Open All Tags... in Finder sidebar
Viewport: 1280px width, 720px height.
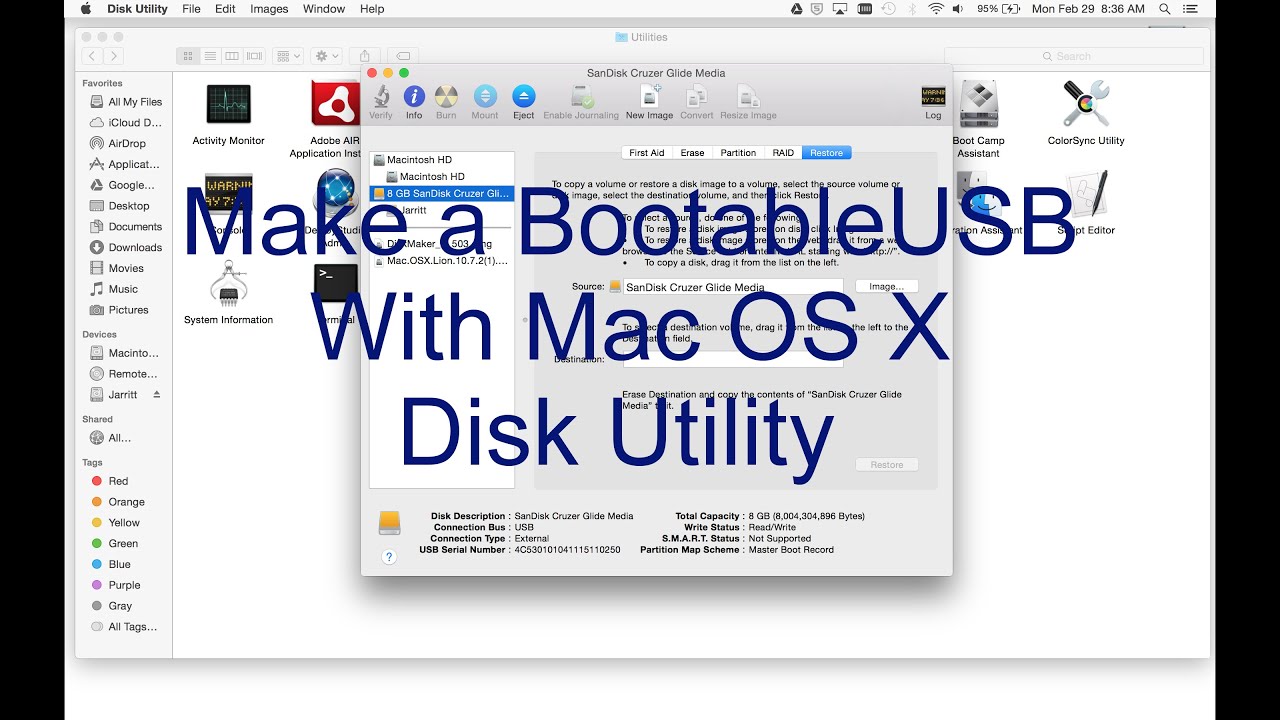pyautogui.click(x=125, y=627)
